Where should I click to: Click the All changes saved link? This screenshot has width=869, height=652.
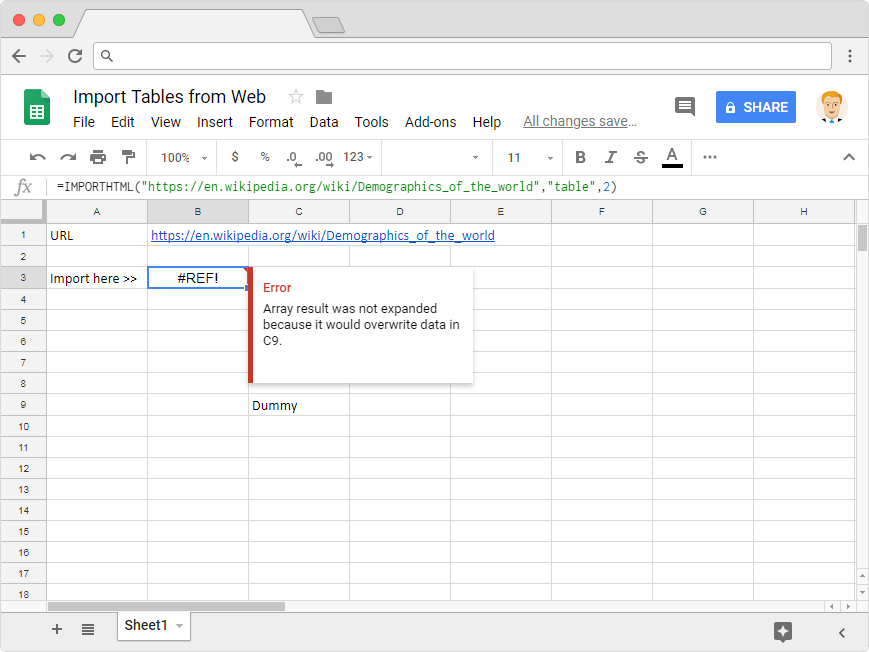pyautogui.click(x=580, y=121)
